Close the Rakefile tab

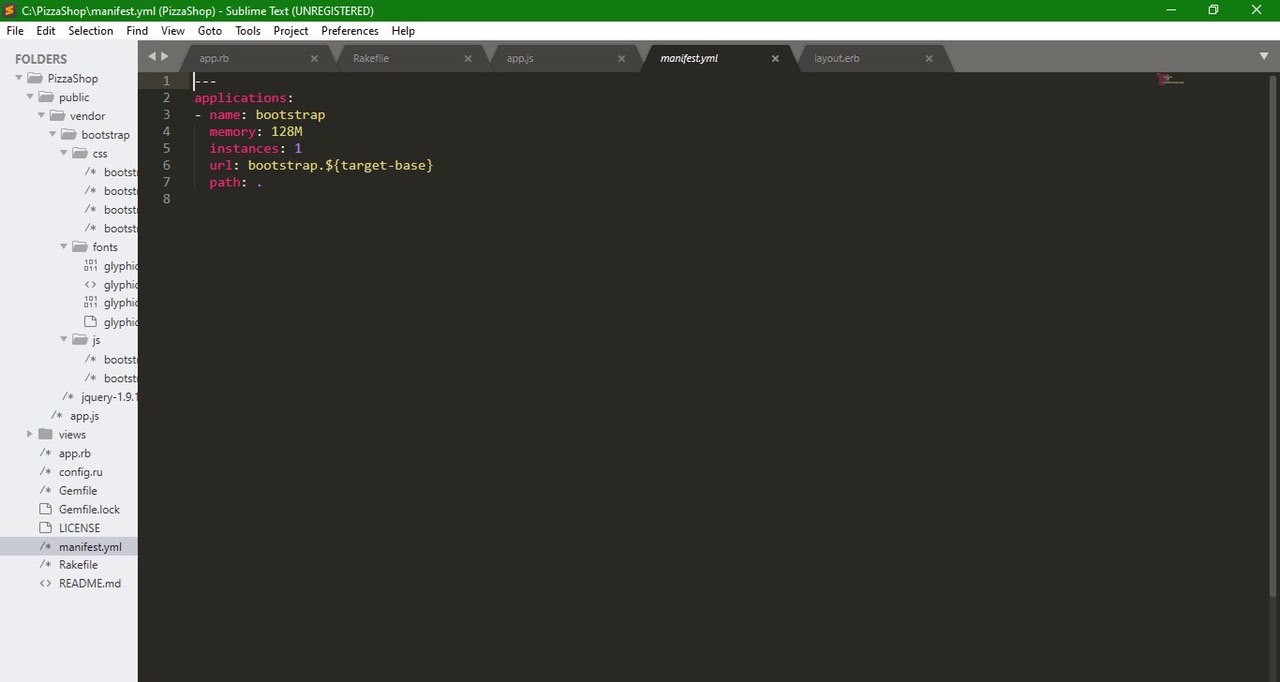[x=468, y=59]
